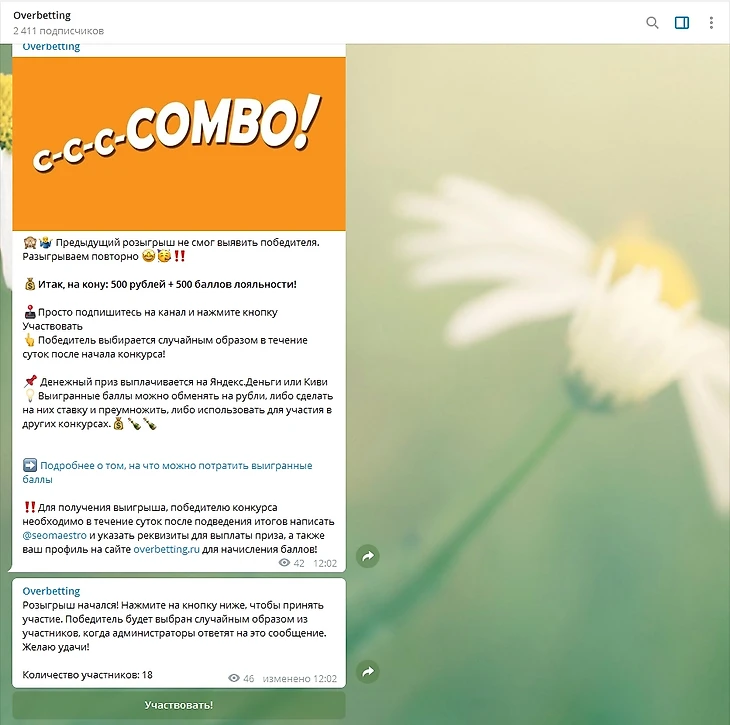Open the @seomaestro mention link

[54, 535]
